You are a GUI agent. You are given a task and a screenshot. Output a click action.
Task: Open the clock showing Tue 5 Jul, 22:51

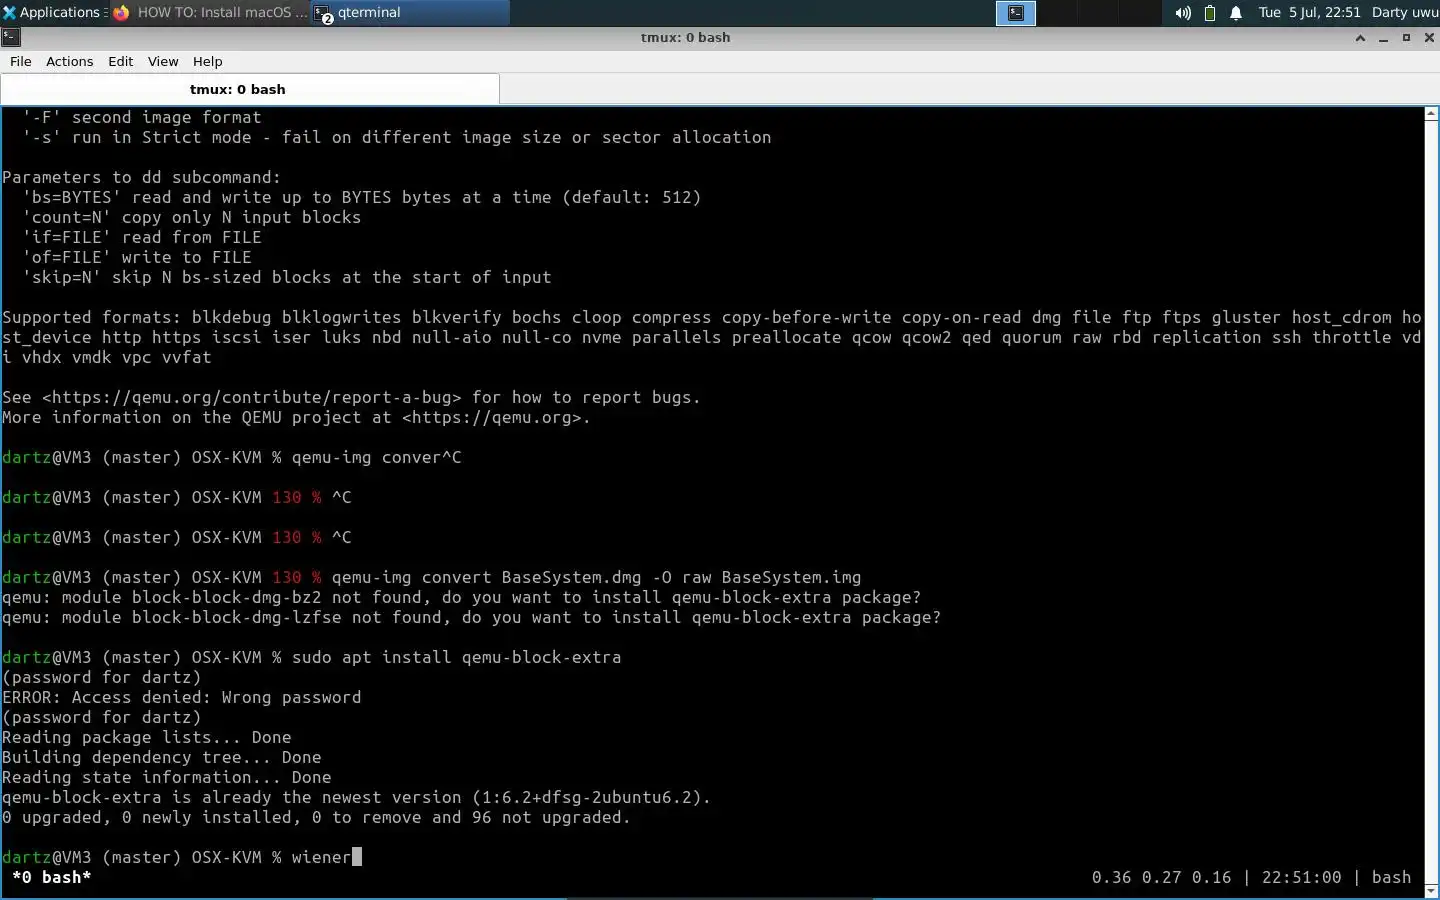pos(1309,12)
